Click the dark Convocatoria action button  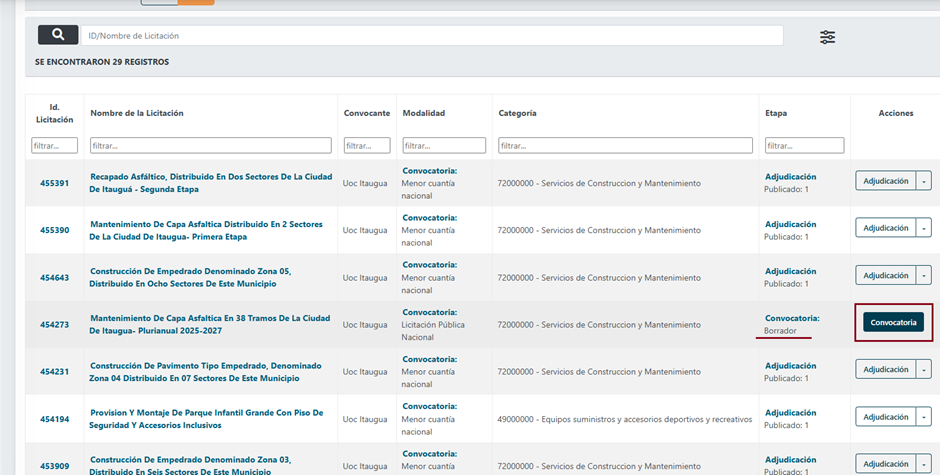tap(892, 323)
